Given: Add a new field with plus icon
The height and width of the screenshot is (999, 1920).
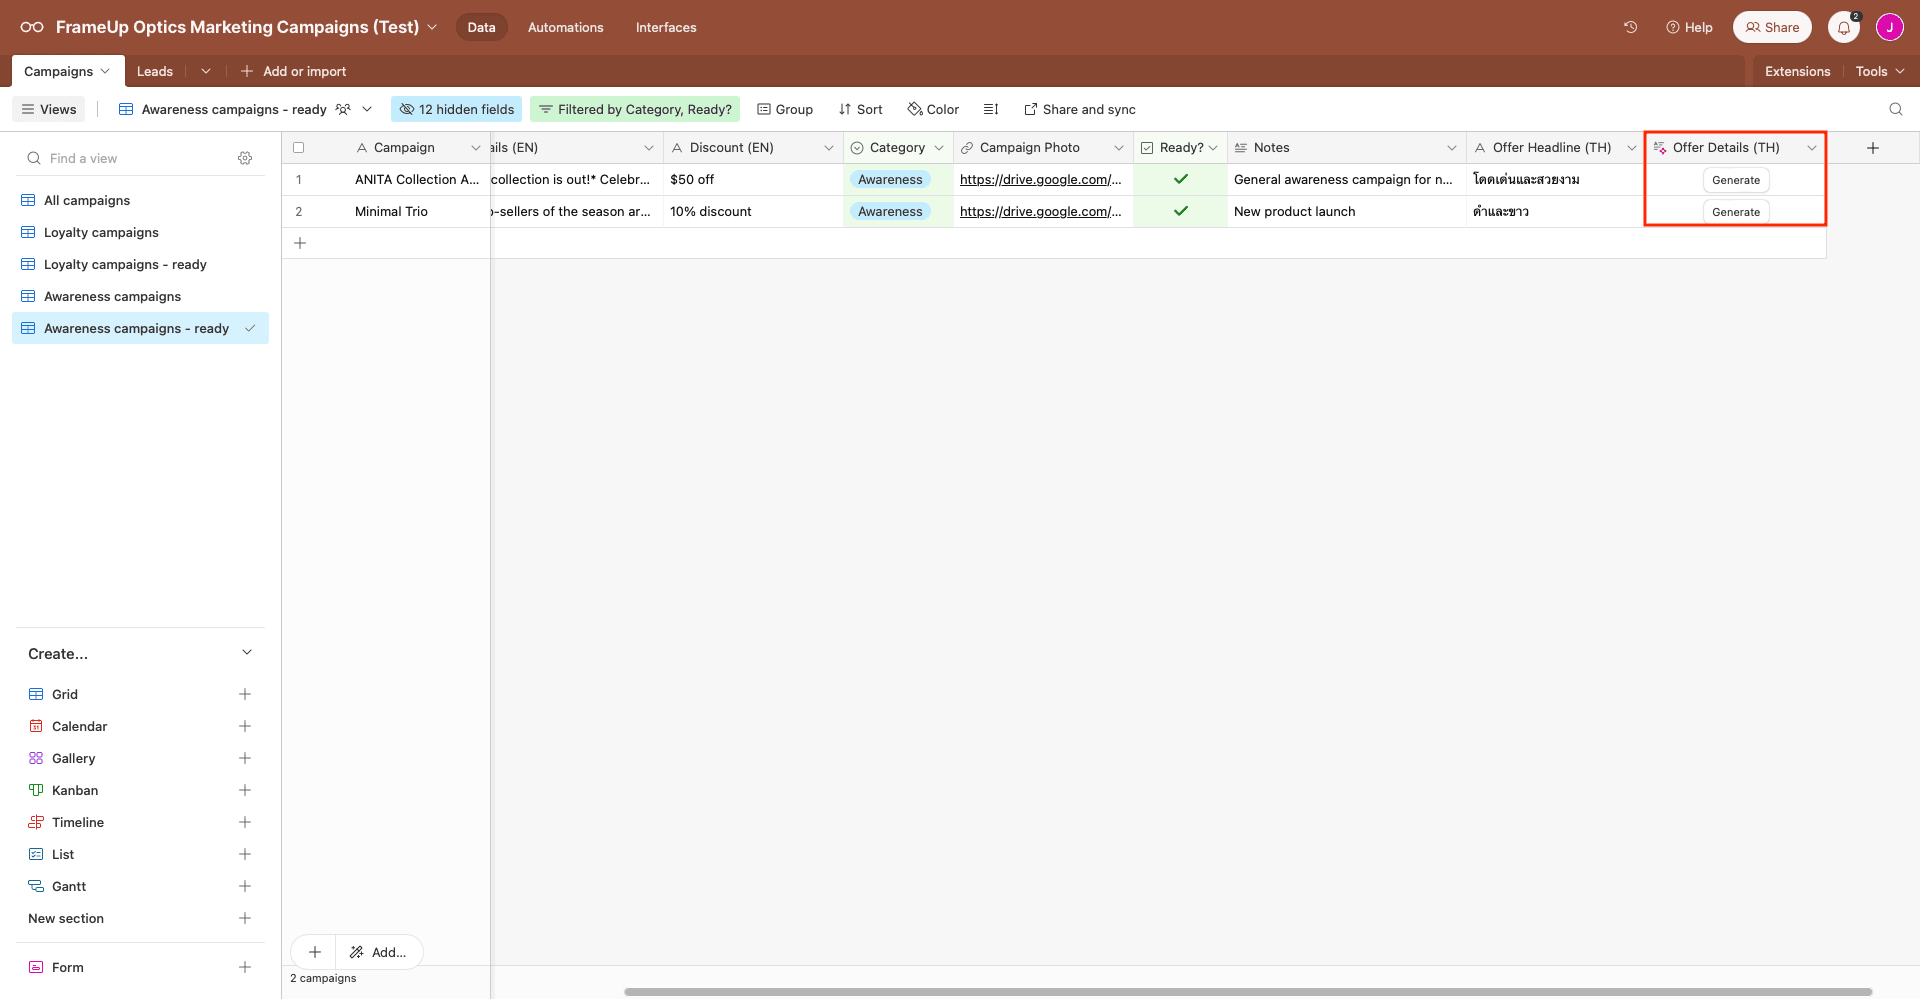Looking at the screenshot, I should 1873,147.
